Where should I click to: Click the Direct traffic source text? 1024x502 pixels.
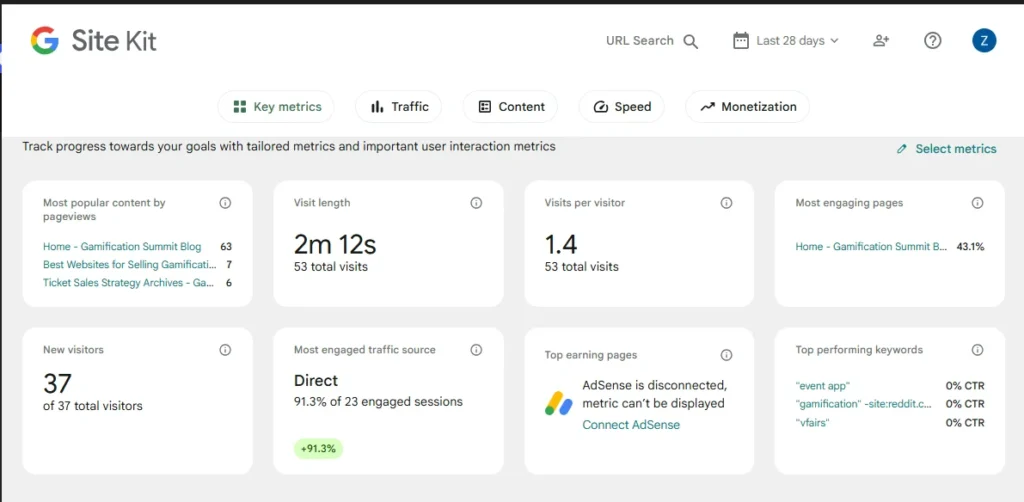point(316,381)
